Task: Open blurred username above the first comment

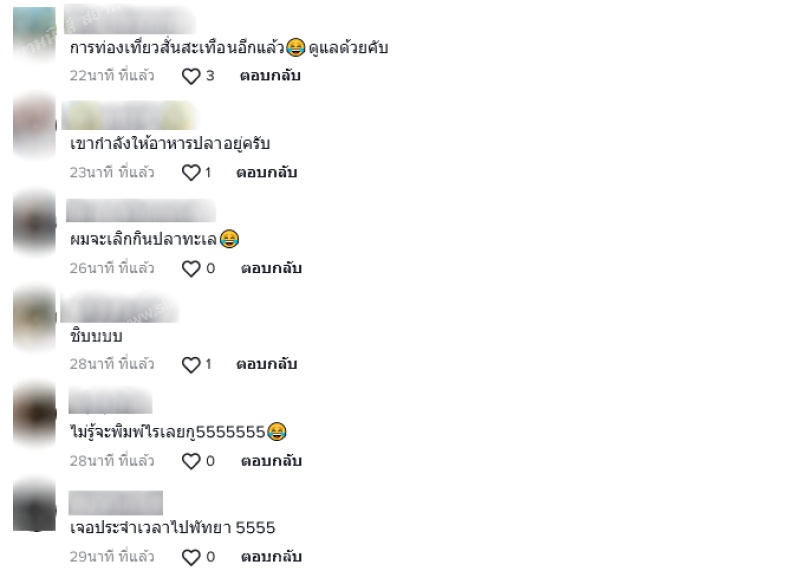Action: point(130,19)
